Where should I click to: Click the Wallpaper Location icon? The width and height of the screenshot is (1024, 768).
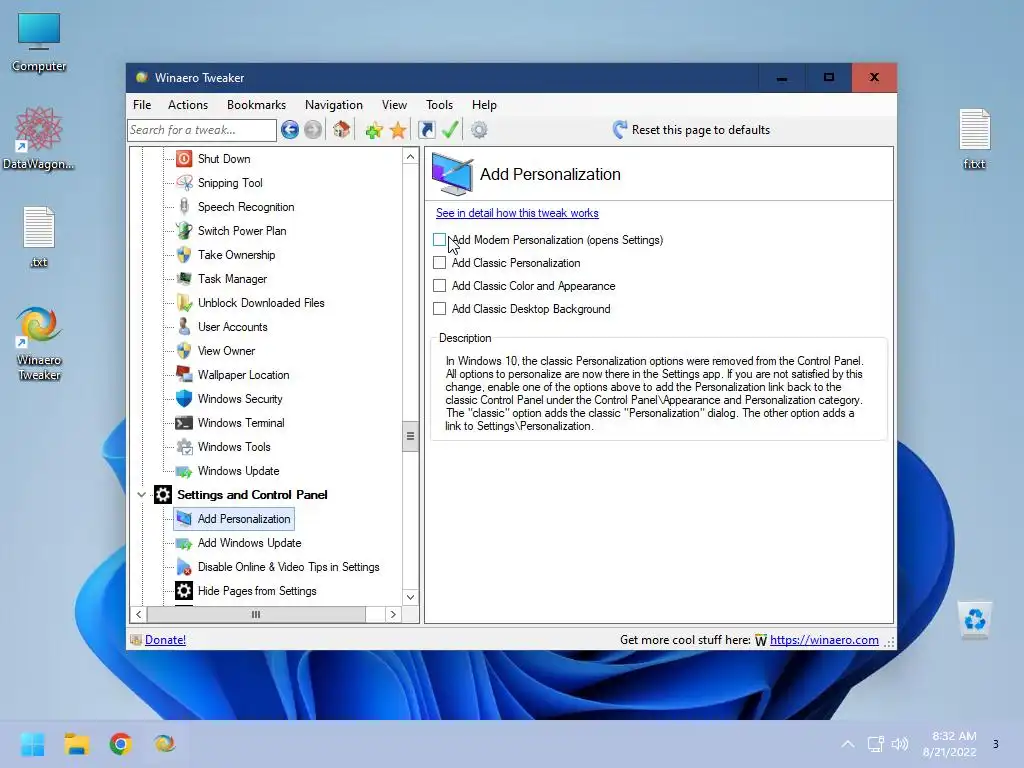(x=184, y=375)
